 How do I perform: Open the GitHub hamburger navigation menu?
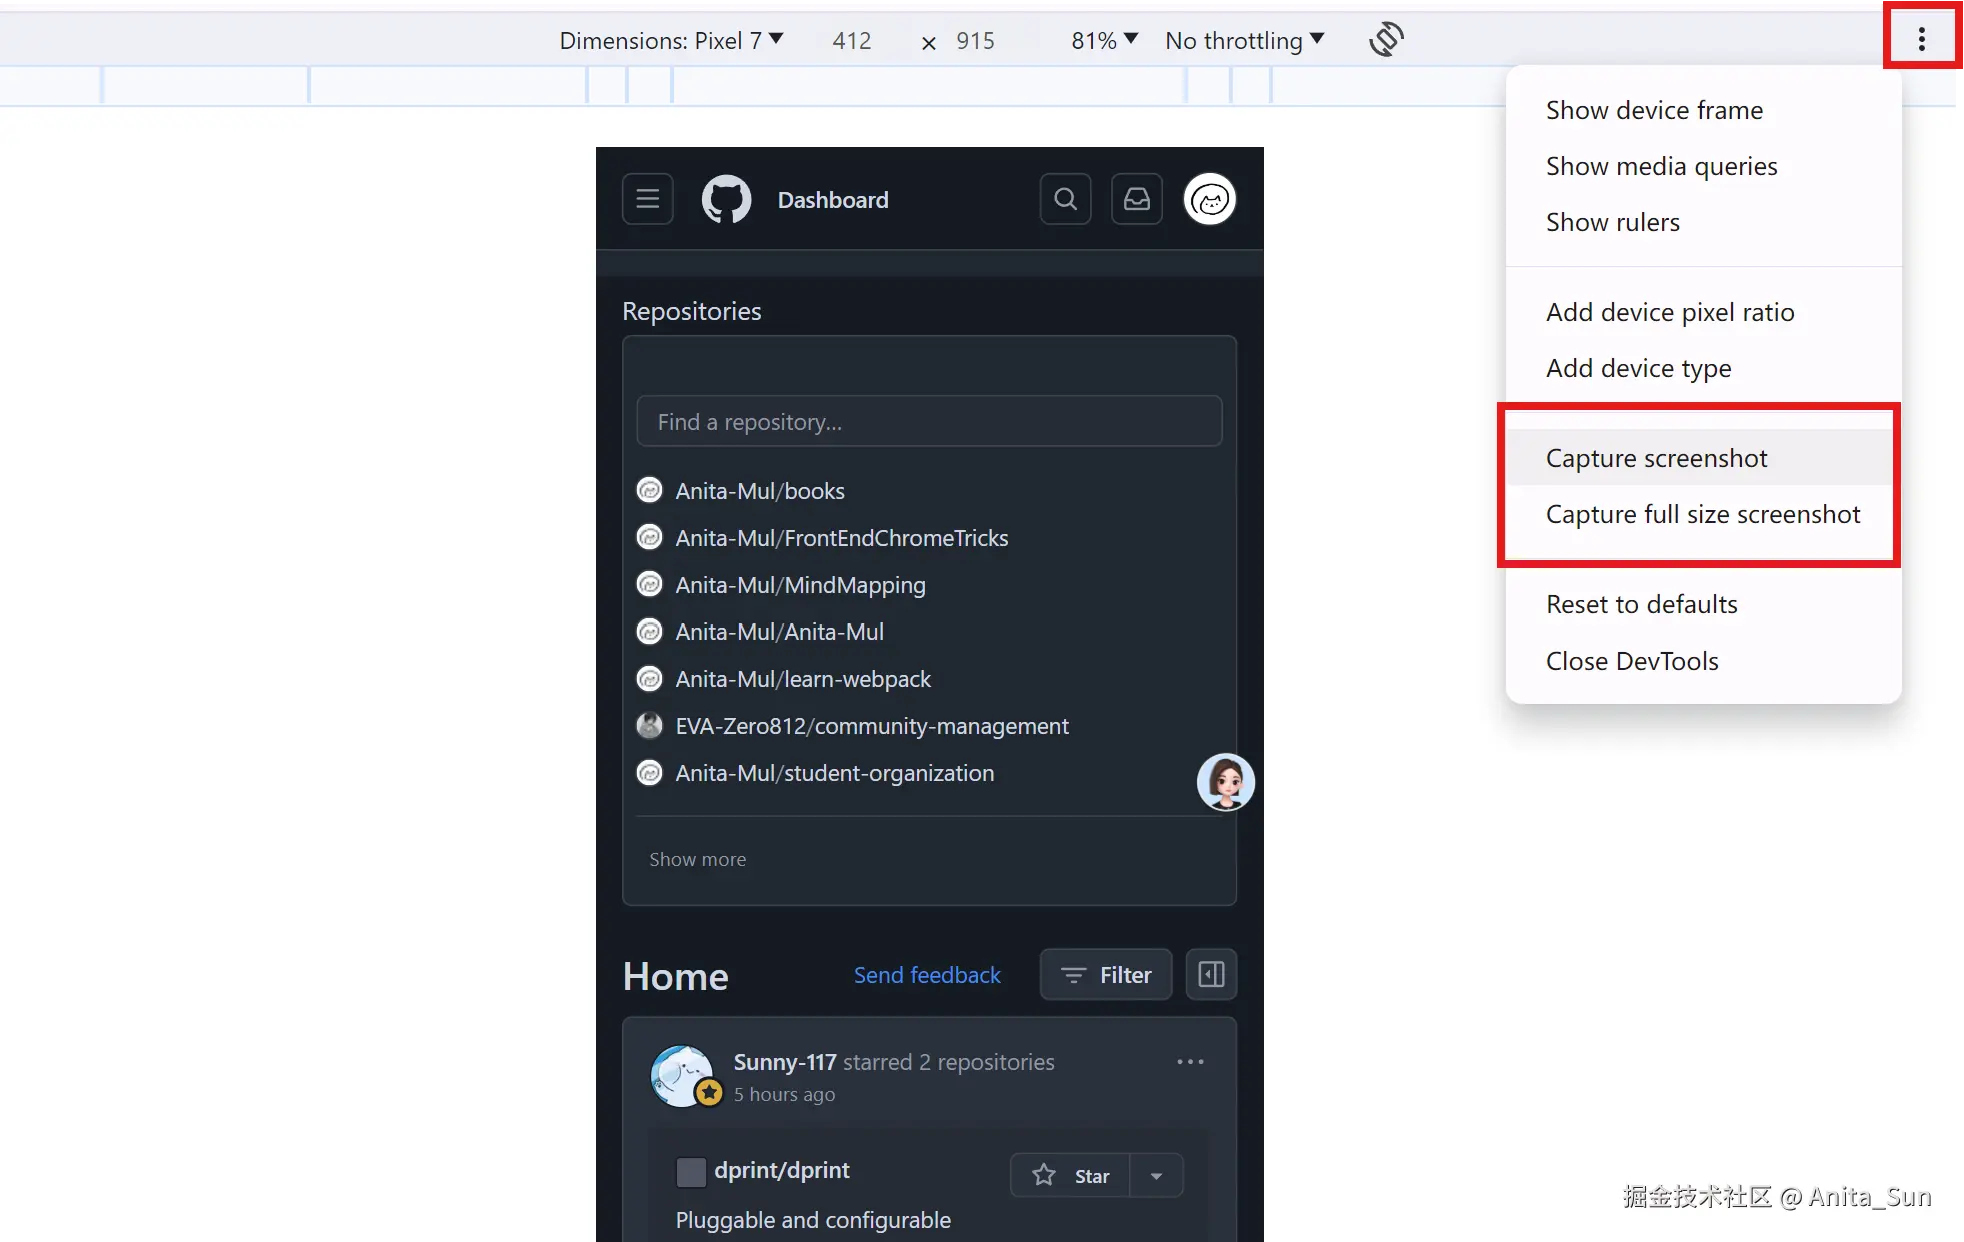pos(647,199)
